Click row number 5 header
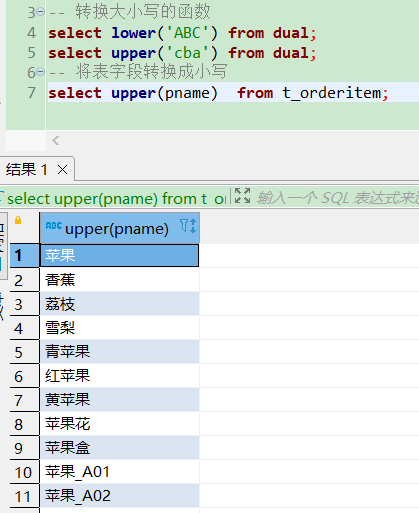419x513 pixels. point(24,352)
